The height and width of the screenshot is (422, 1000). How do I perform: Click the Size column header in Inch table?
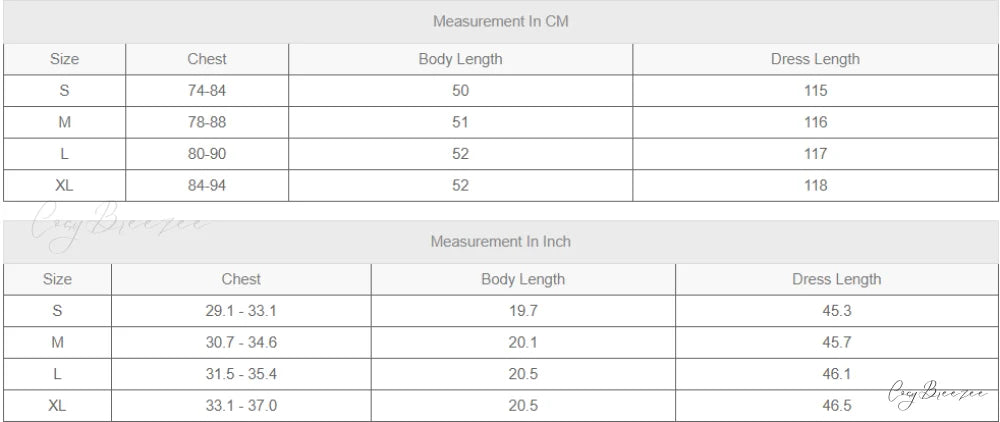57,279
